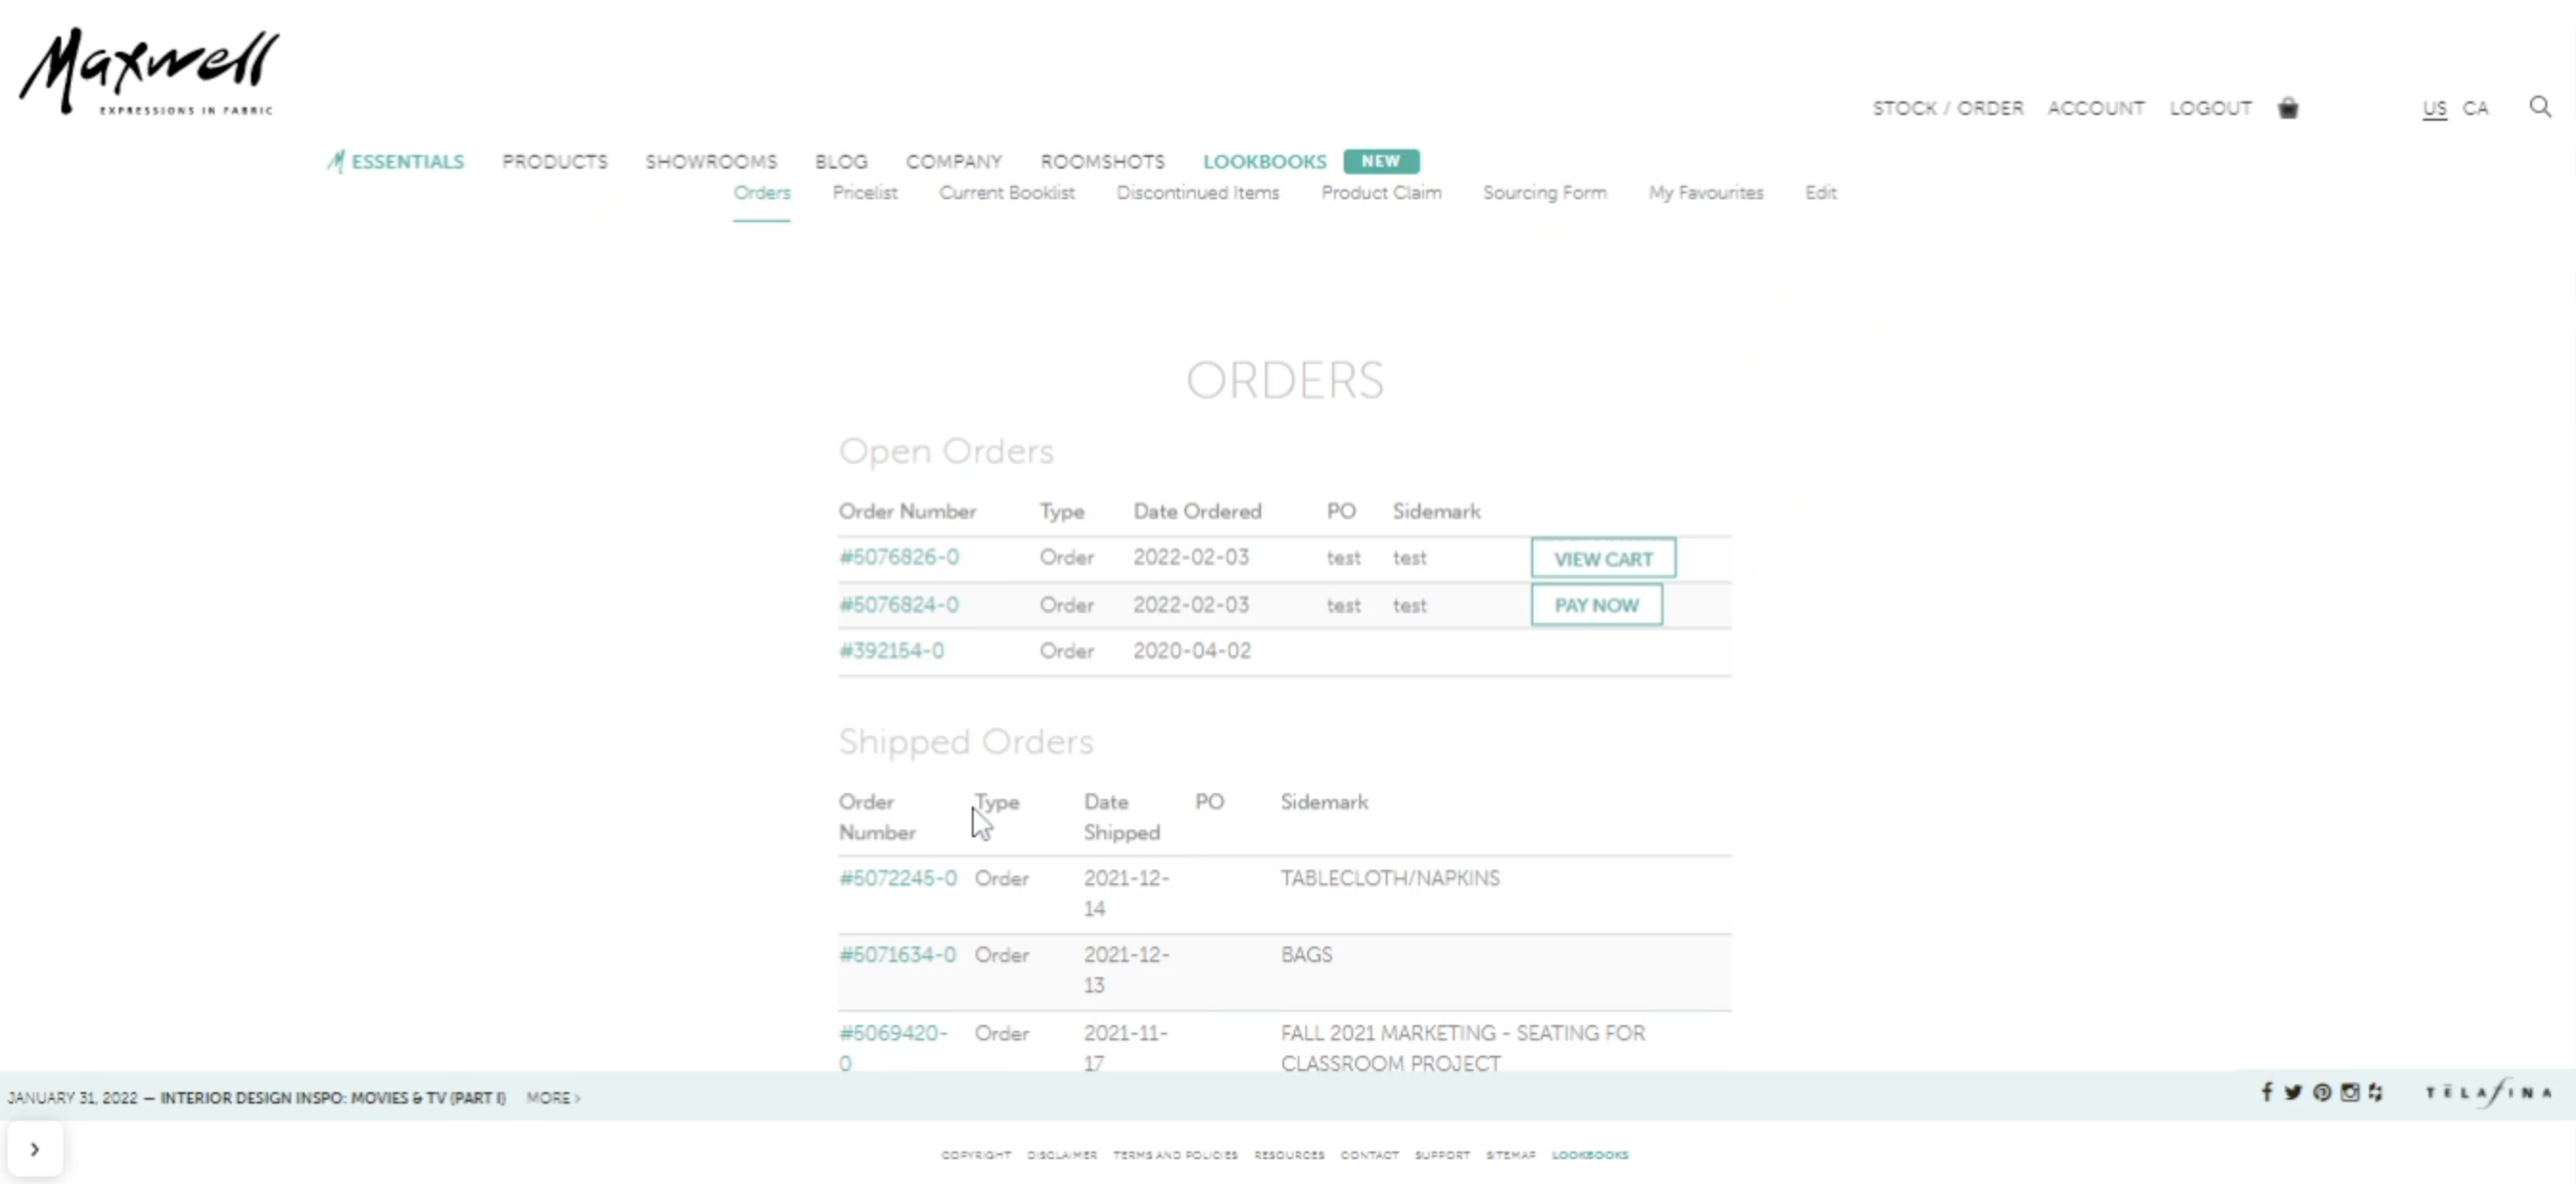Open order #5072245-0 link
Viewport: 2576px width, 1184px height.
[x=897, y=878]
